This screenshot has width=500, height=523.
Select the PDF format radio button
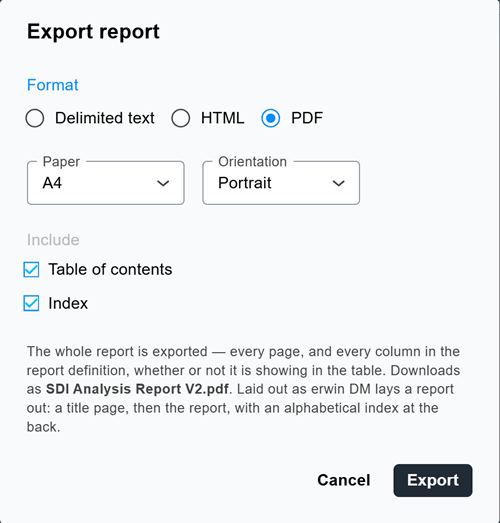[271, 118]
